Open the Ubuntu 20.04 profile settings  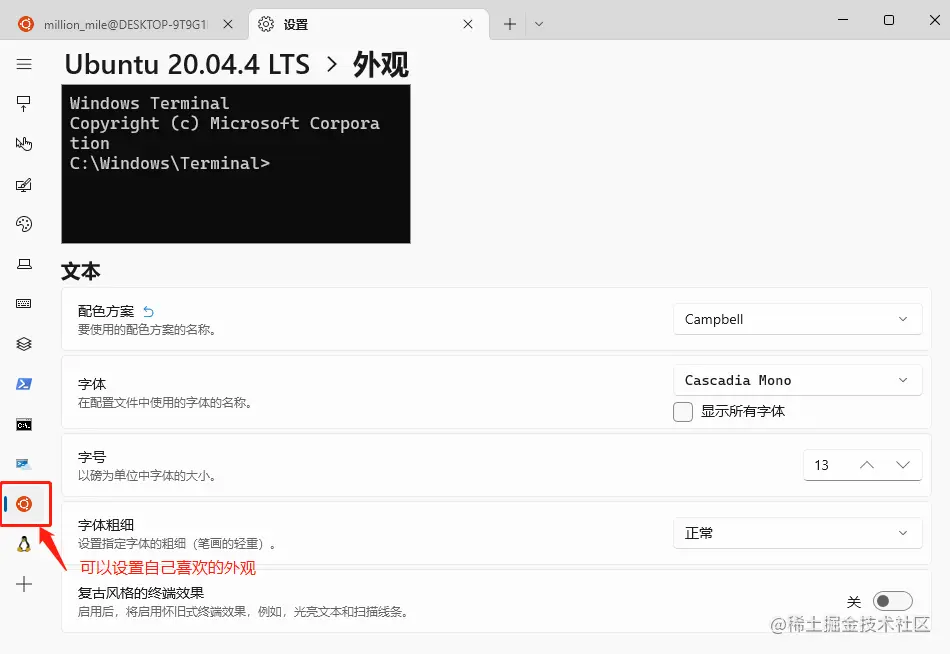click(x=24, y=504)
